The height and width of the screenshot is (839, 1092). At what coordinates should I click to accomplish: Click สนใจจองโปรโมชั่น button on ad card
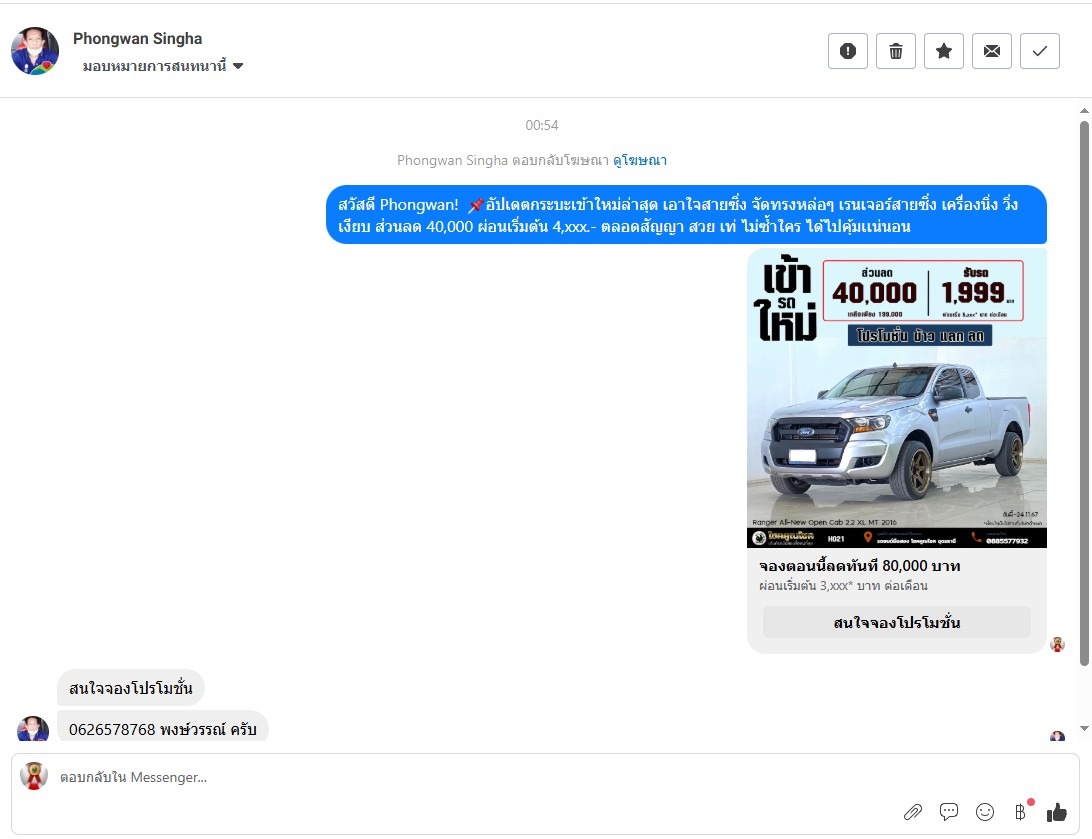pos(896,622)
